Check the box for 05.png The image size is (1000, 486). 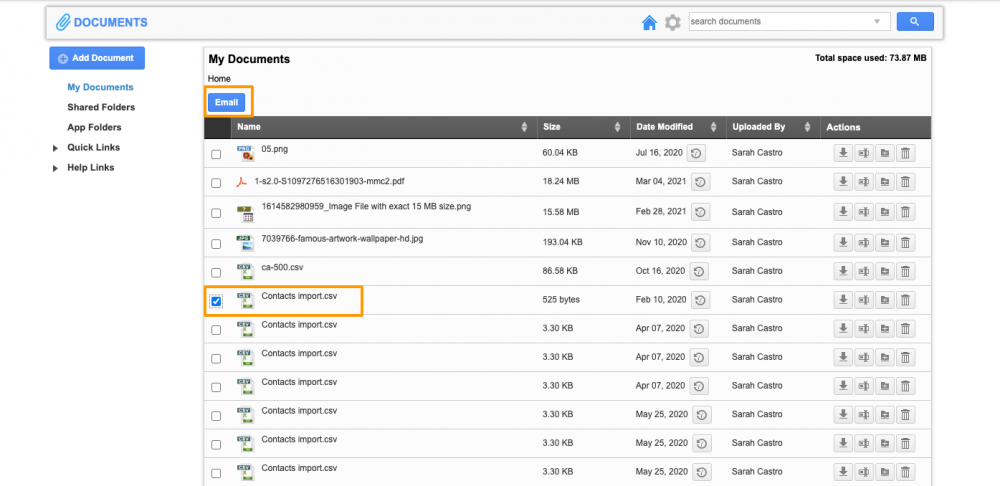click(x=216, y=154)
